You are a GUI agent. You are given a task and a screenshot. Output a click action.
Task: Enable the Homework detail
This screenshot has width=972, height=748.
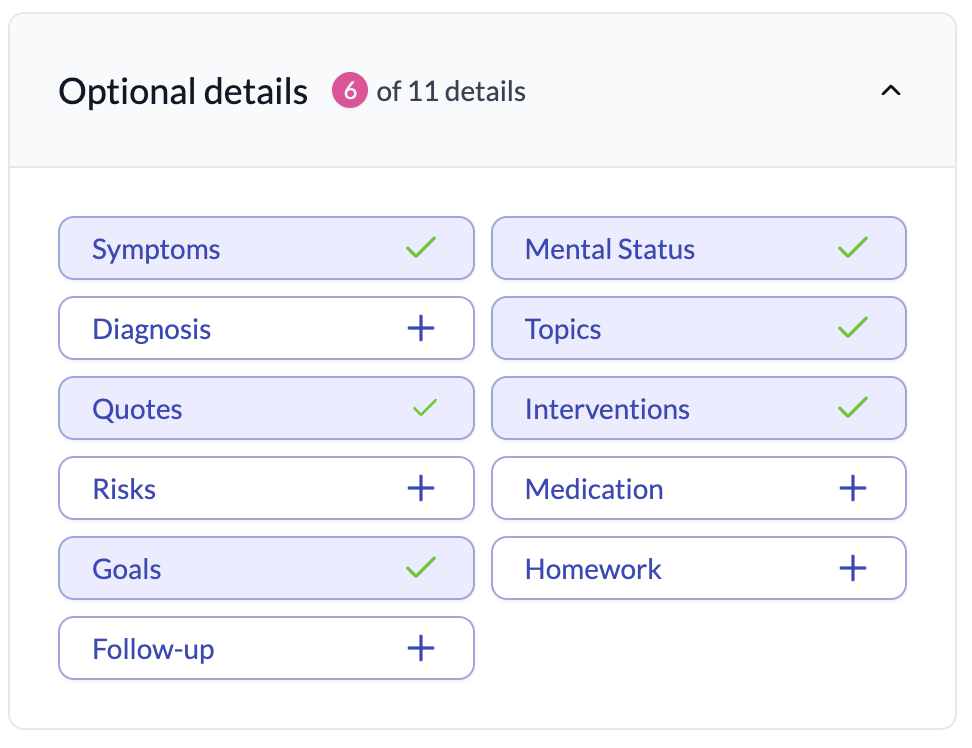(698, 568)
